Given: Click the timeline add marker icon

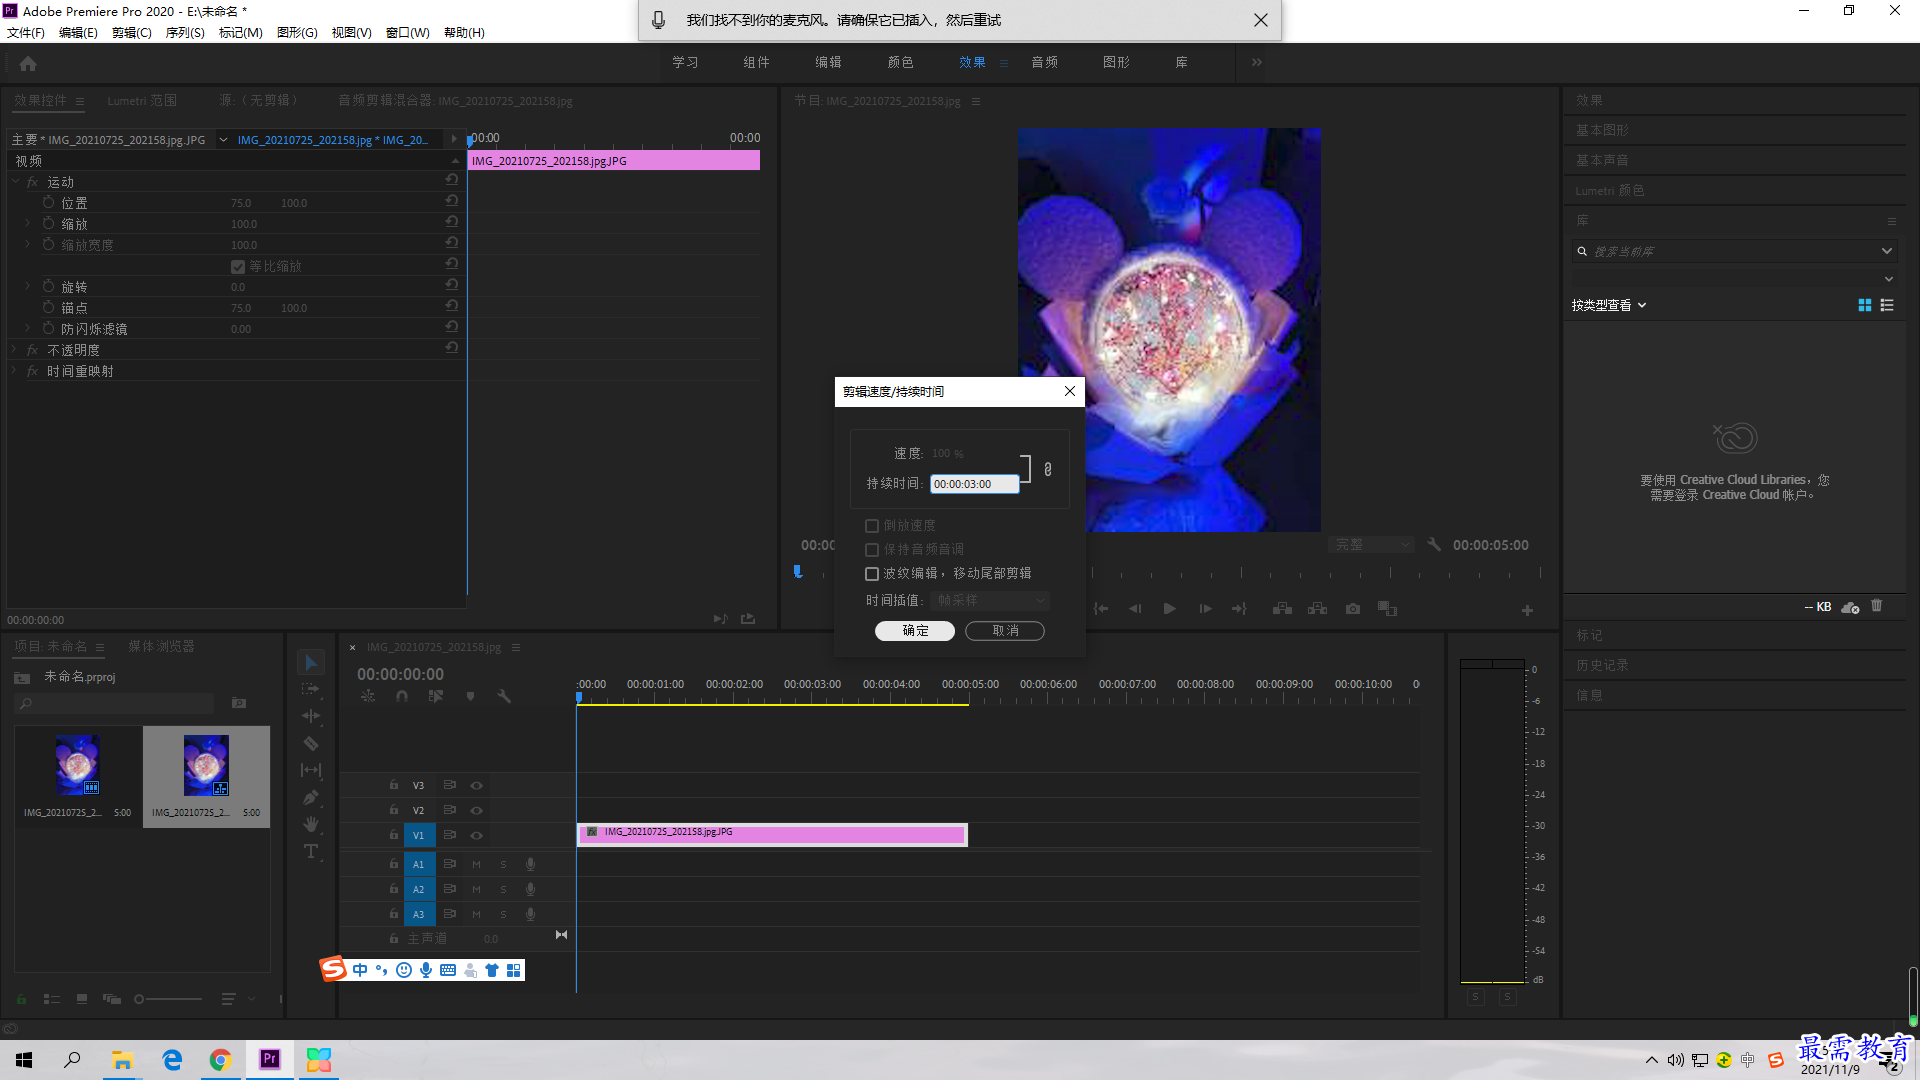Looking at the screenshot, I should pos(470,697).
